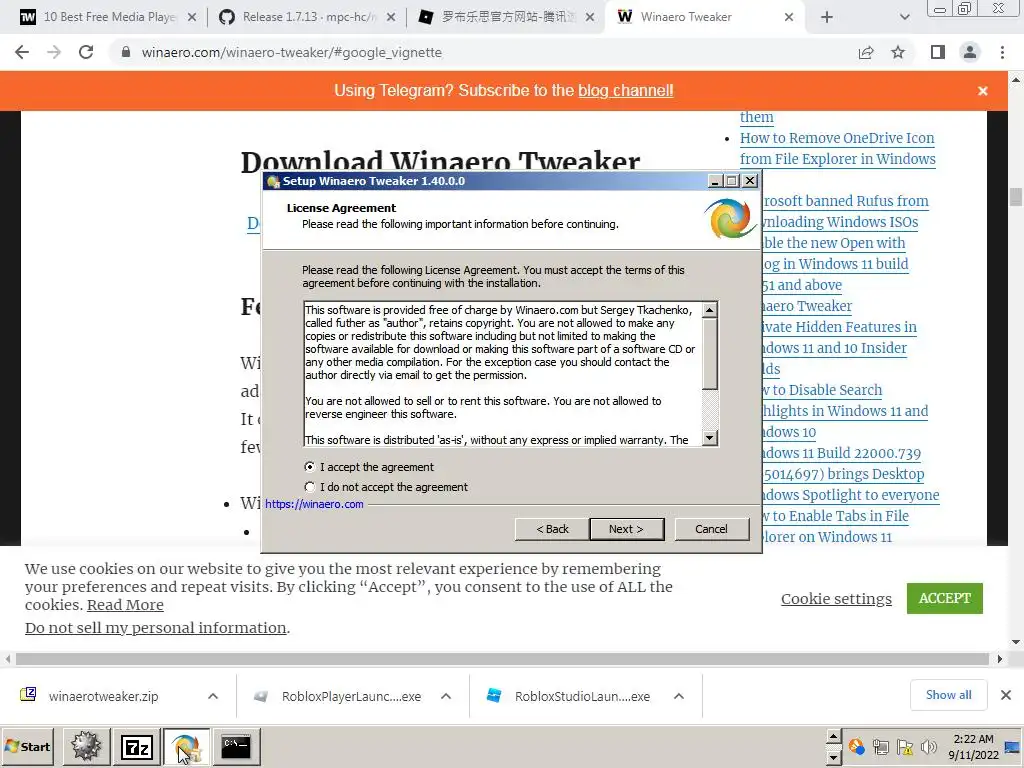
Task: Open Cookie settings
Action: coord(836,599)
